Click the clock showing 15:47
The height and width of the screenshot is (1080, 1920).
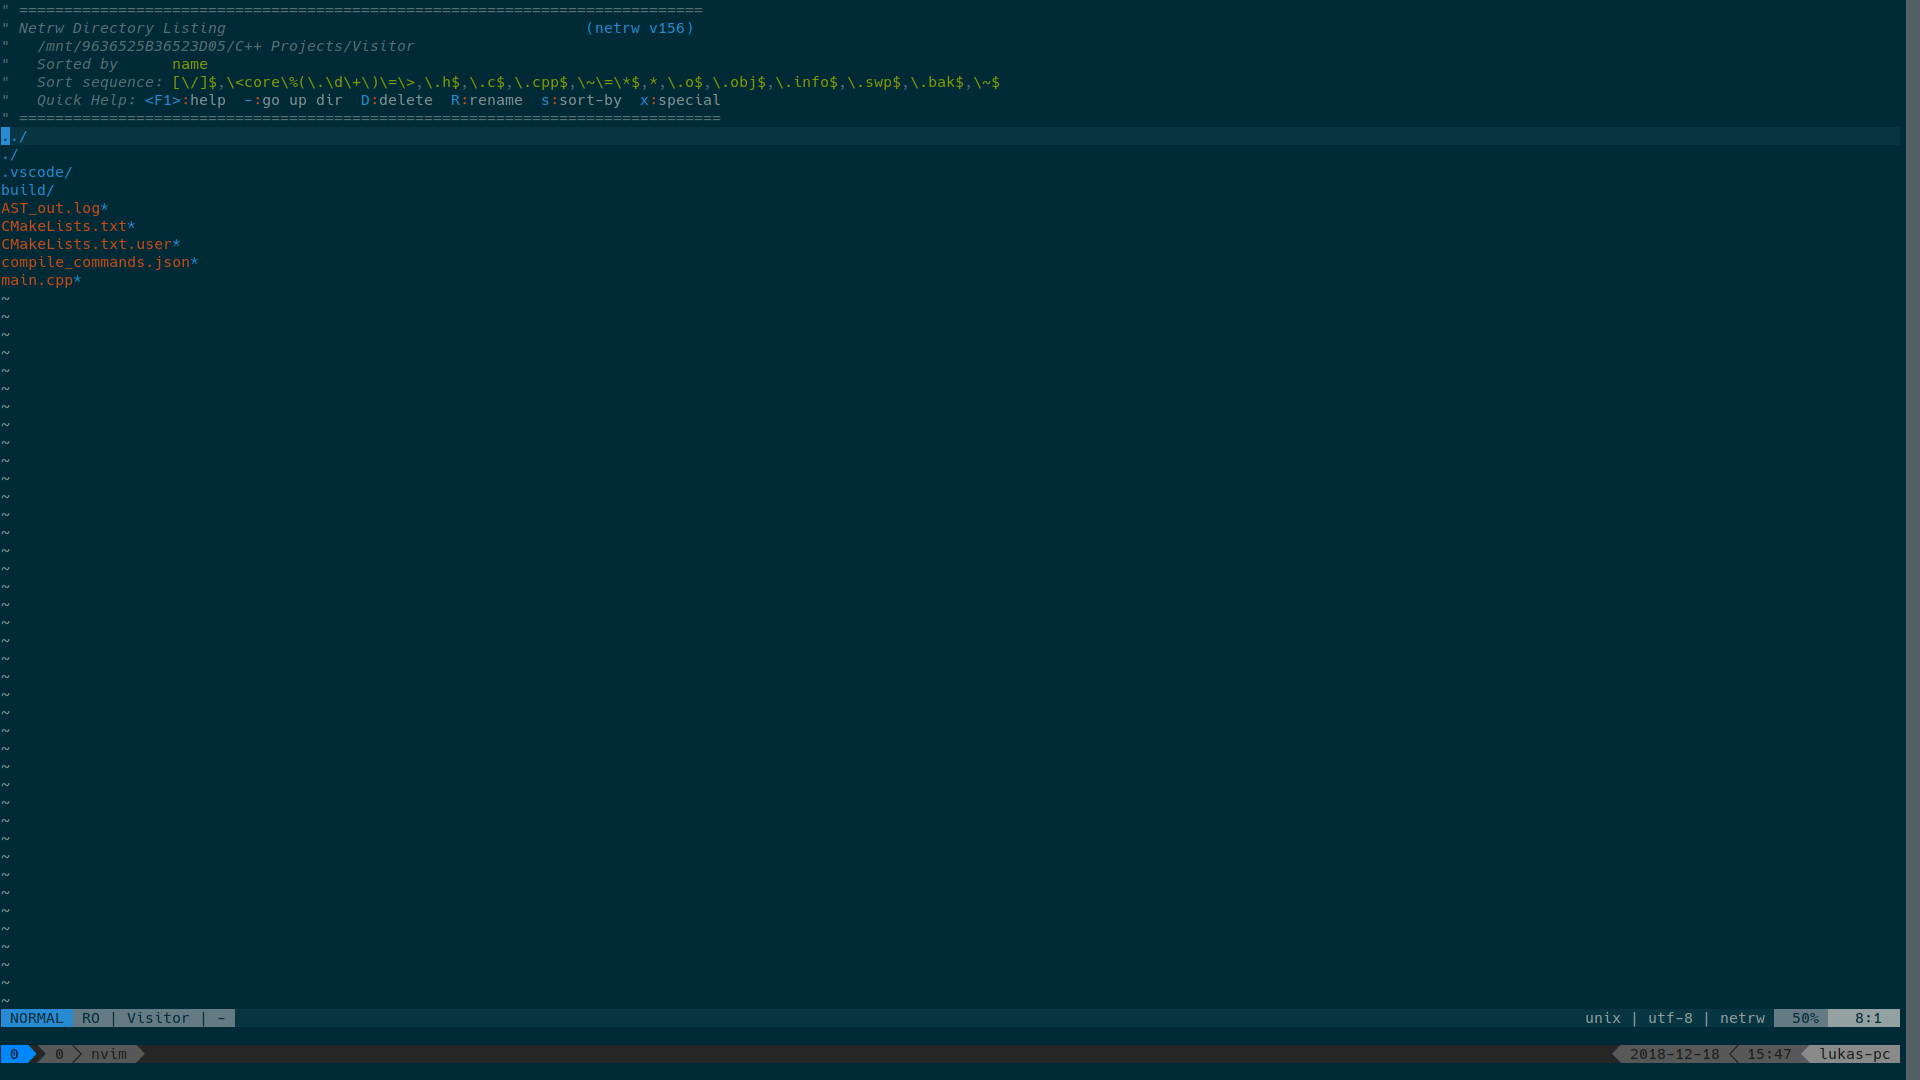point(1769,1054)
